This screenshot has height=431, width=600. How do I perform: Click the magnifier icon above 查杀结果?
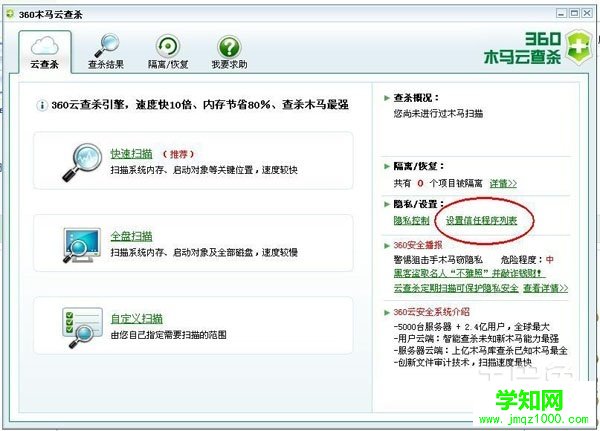(107, 45)
